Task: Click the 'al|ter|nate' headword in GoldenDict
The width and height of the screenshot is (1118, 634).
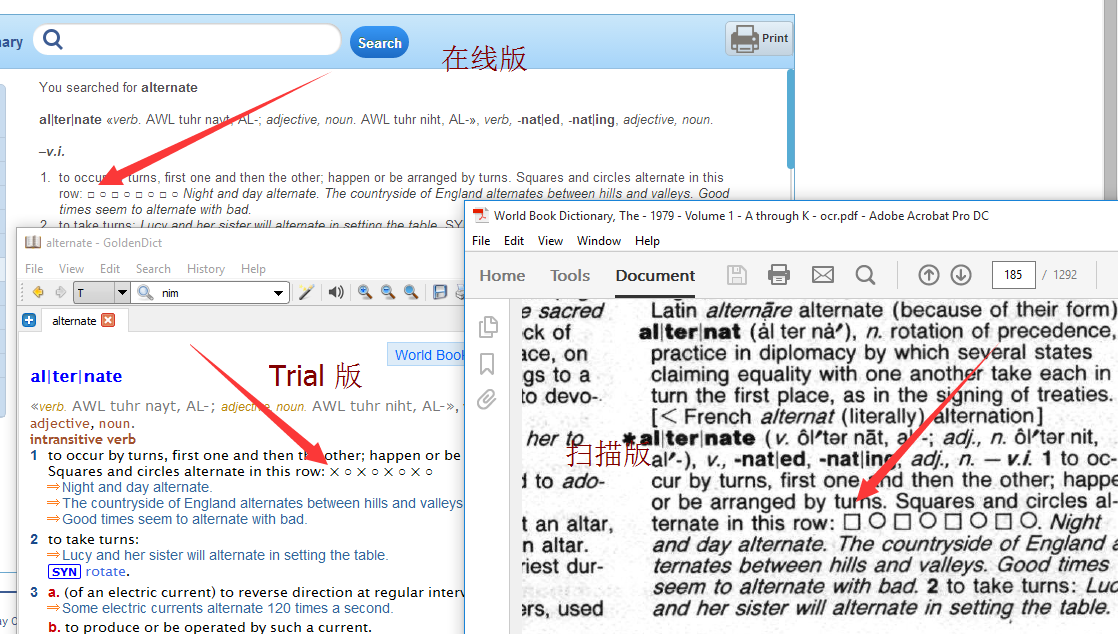Action: tap(76, 377)
